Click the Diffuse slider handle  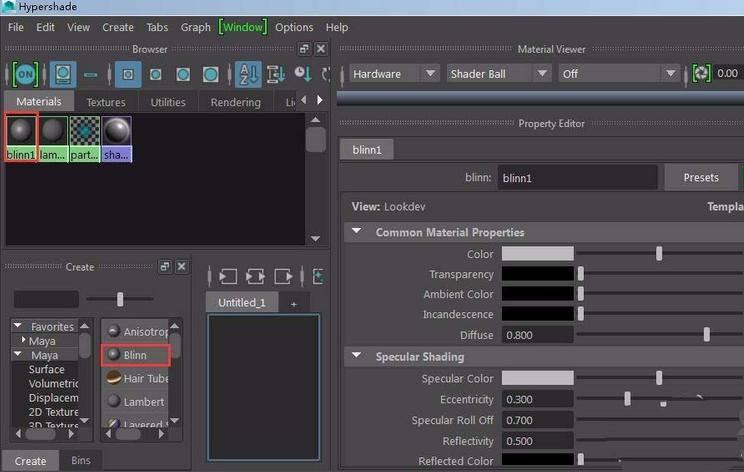pos(707,334)
